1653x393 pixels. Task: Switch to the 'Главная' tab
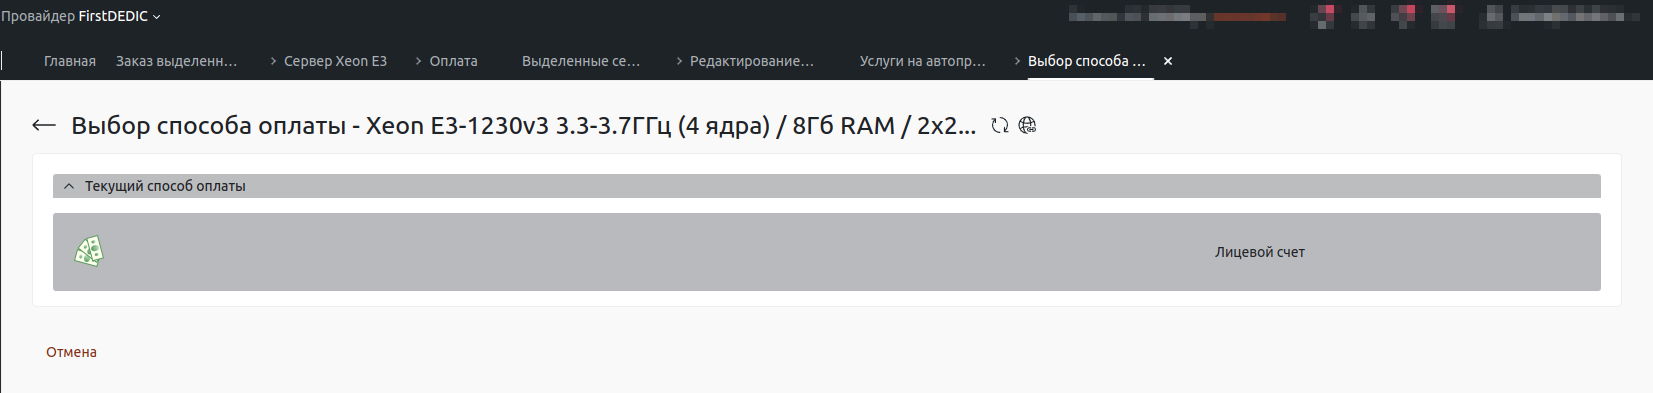coord(70,61)
